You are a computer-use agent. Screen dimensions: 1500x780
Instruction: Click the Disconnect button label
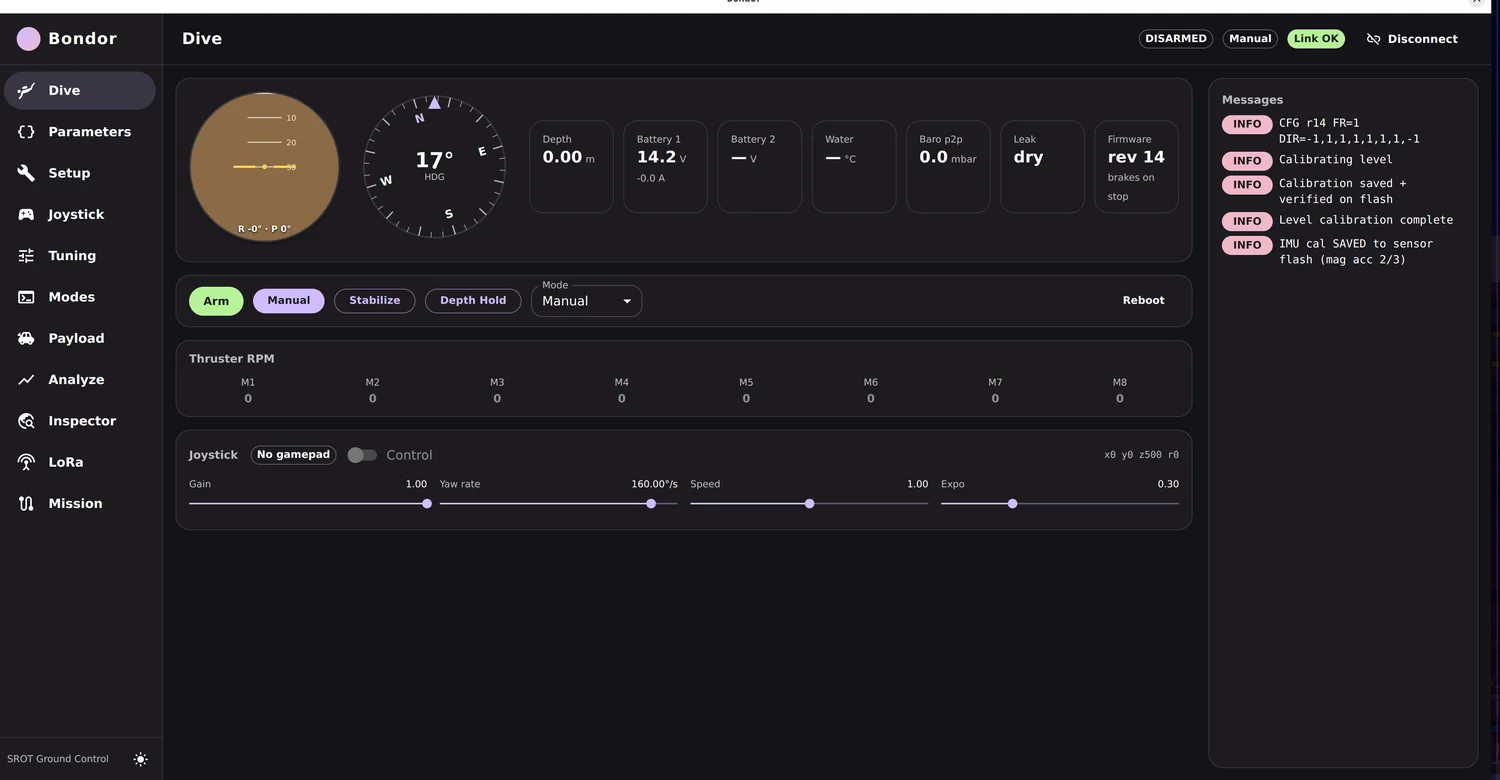click(1423, 39)
